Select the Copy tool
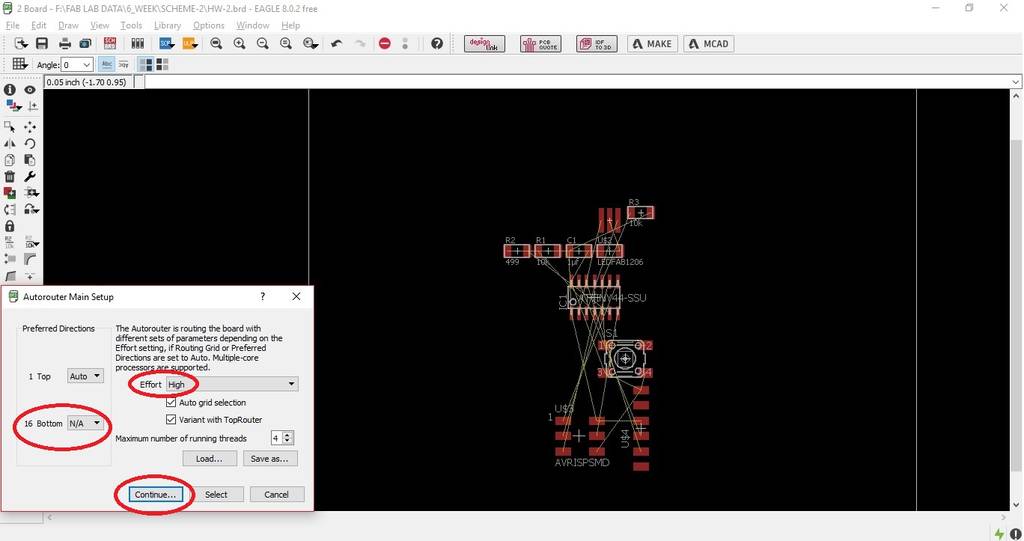The width and height of the screenshot is (1024, 541). click(10, 160)
